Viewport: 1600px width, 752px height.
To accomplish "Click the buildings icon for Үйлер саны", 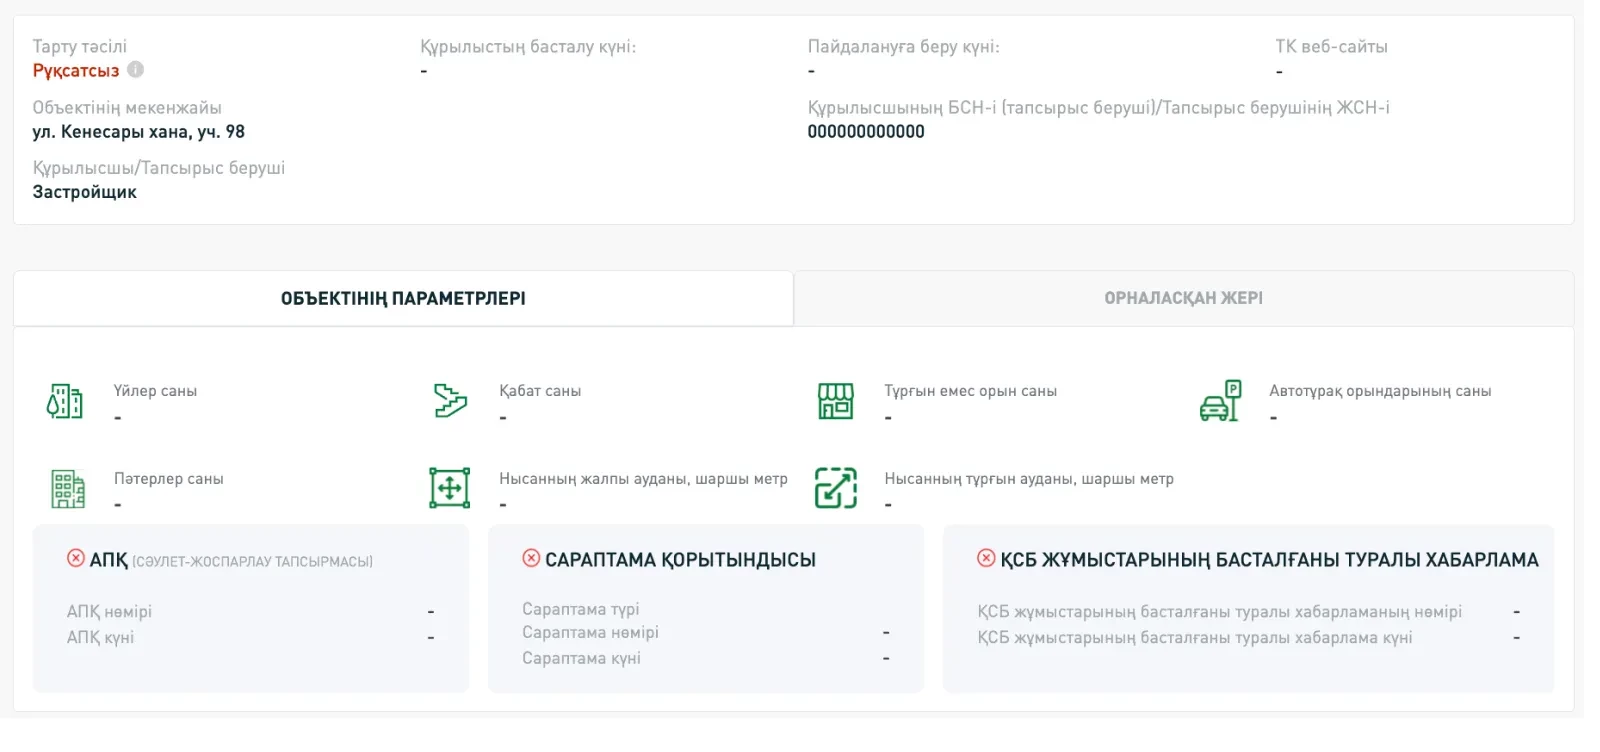I will click(65, 401).
